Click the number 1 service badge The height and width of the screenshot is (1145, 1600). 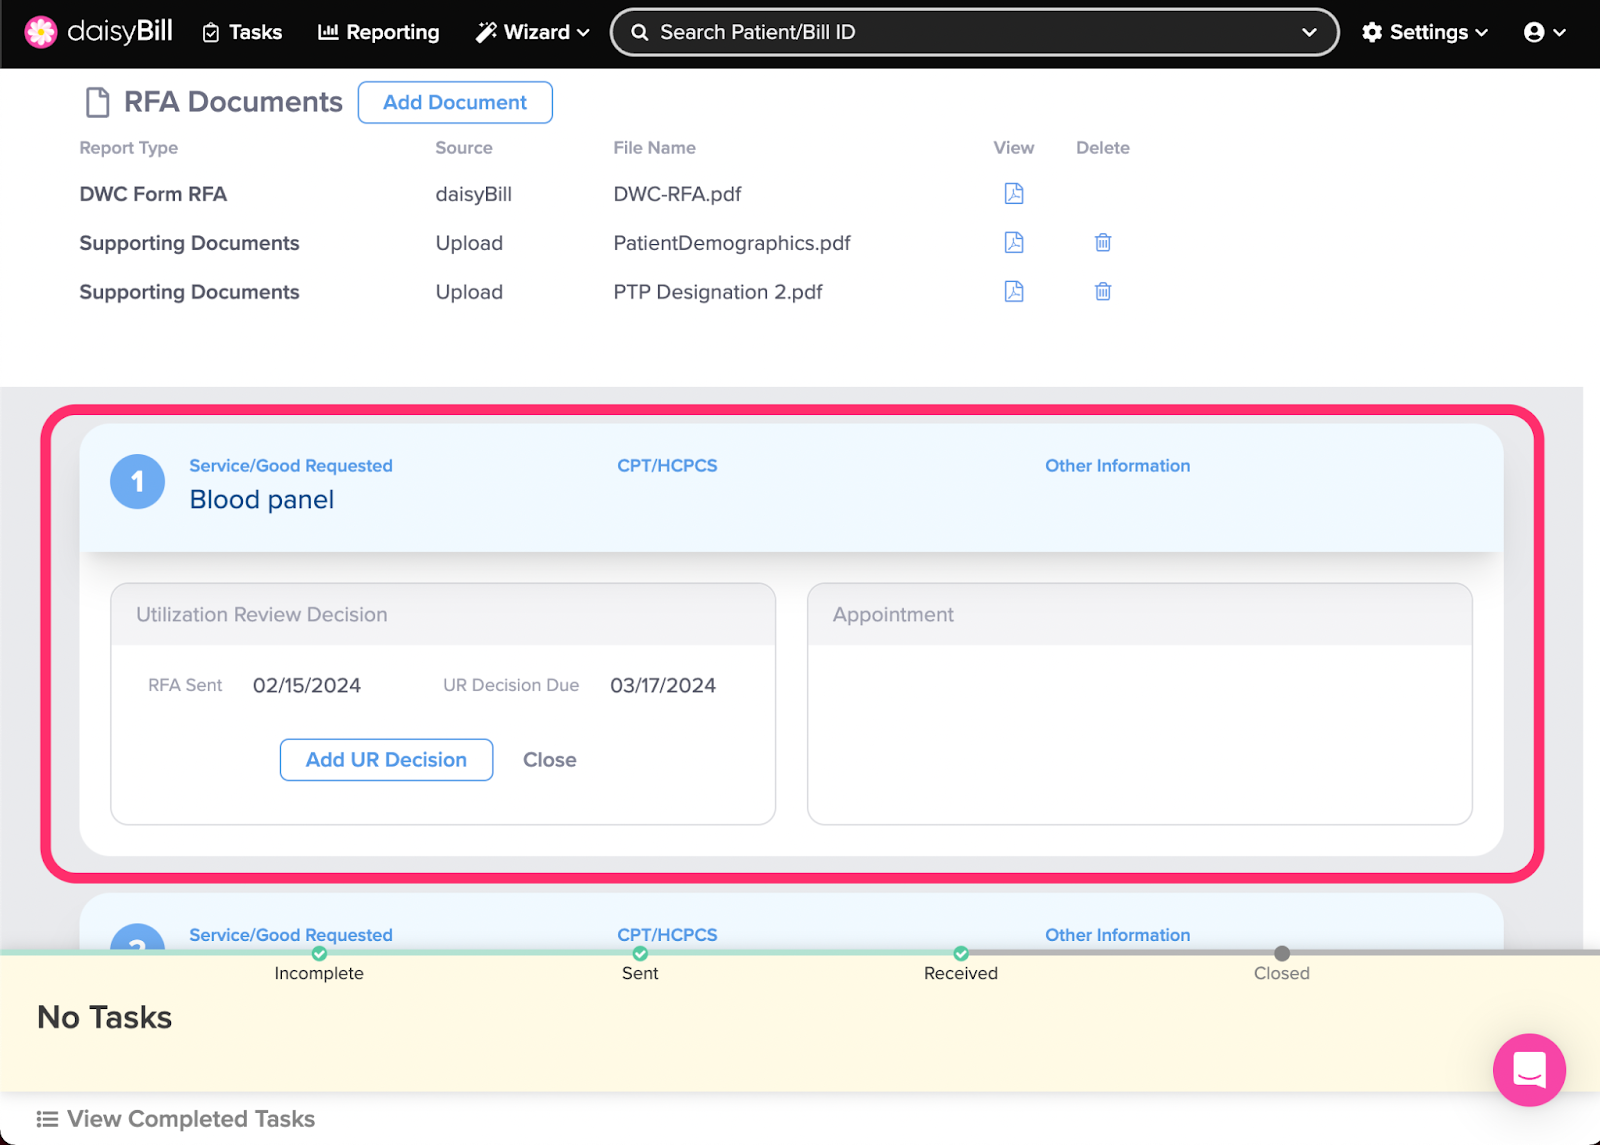coord(137,482)
